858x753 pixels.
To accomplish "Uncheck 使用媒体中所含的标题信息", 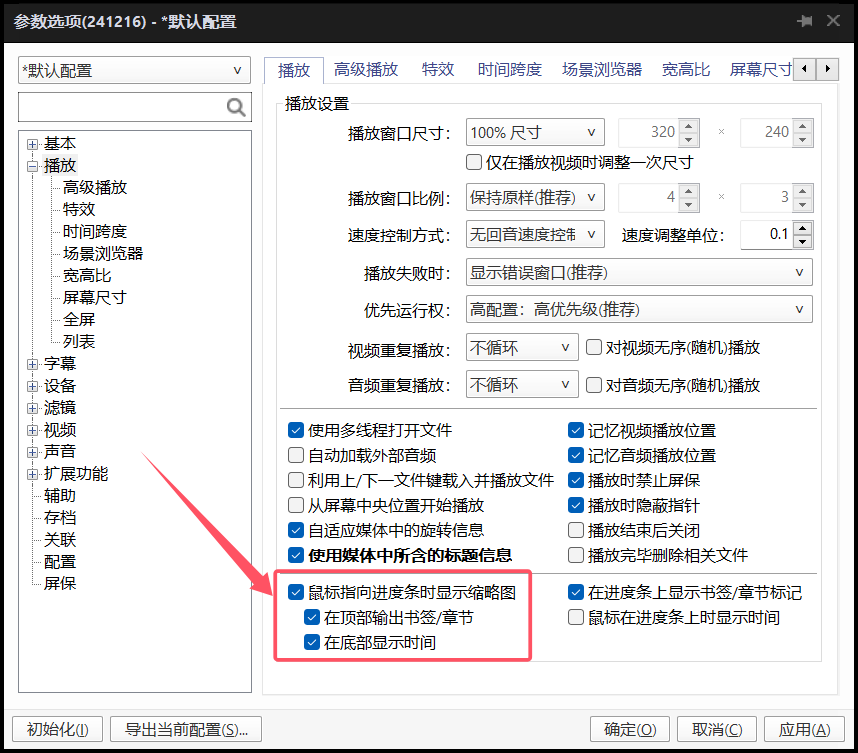I will 296,555.
